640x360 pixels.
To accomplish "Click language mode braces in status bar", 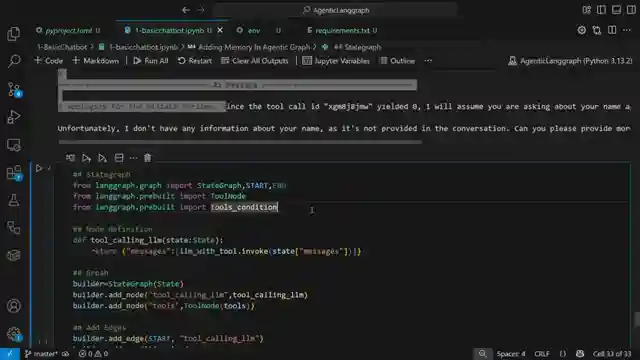I will 563,354.
